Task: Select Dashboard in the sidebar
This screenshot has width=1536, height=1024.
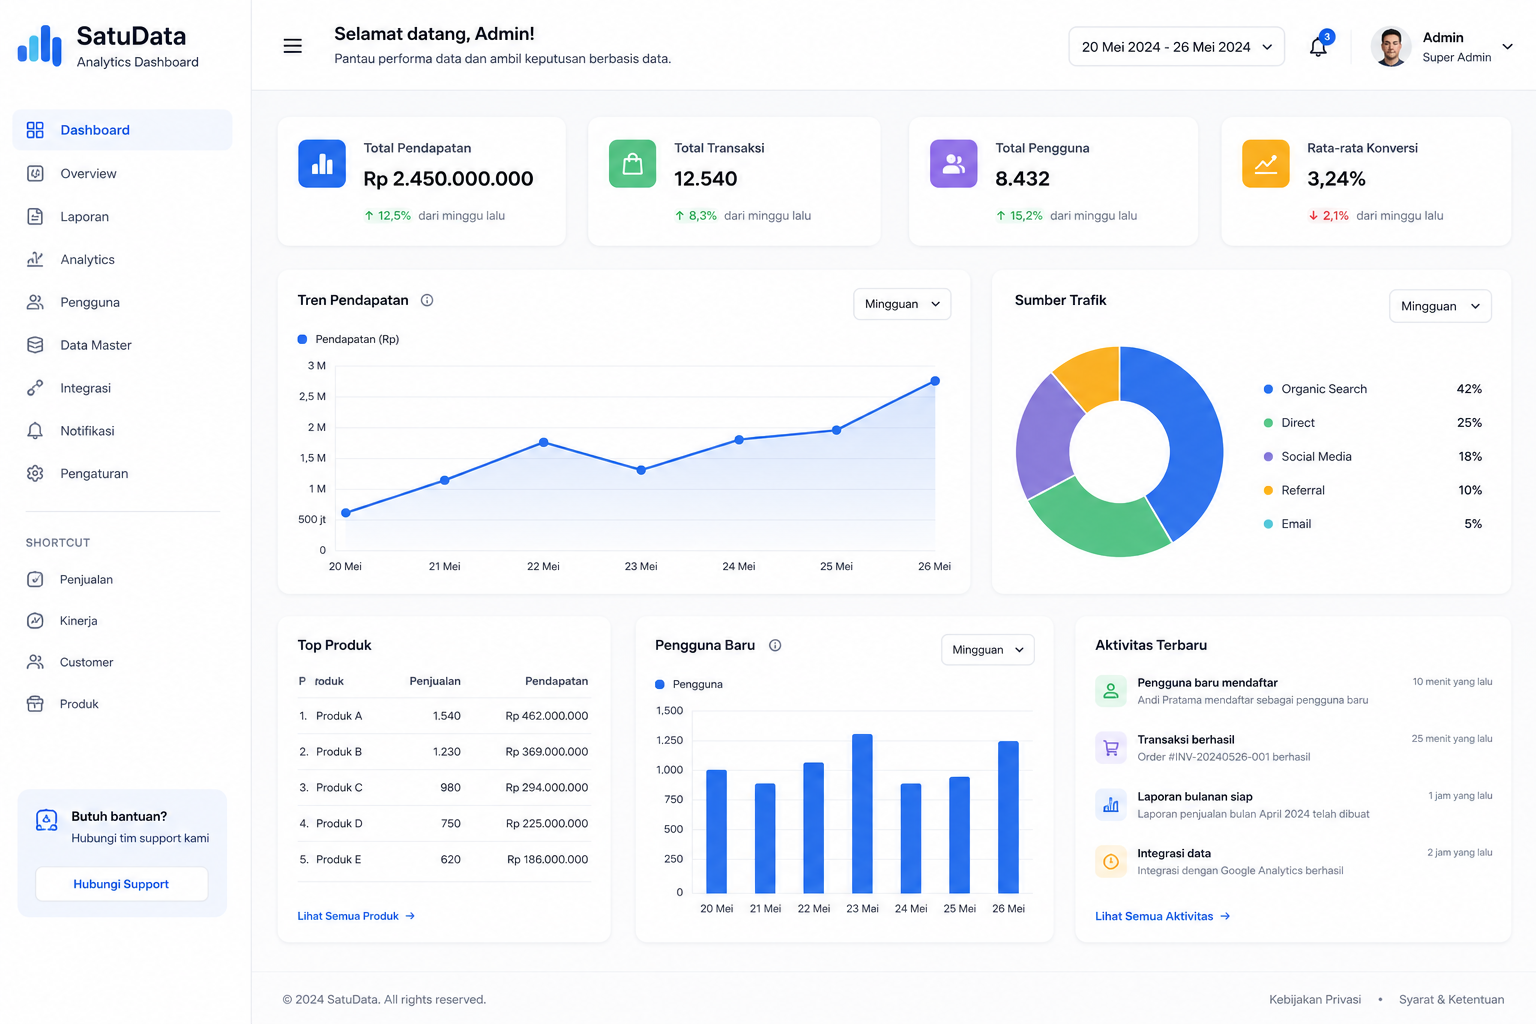Action: pos(122,130)
